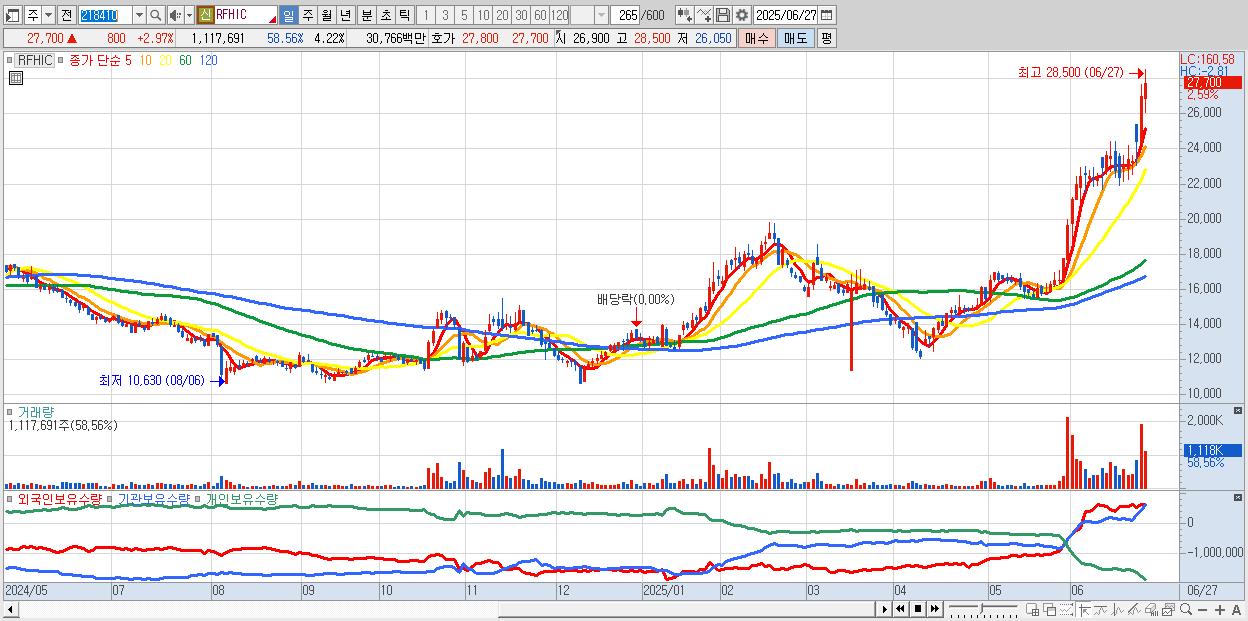Open chart settings gear icon
This screenshot has width=1248, height=621.
(x=742, y=15)
